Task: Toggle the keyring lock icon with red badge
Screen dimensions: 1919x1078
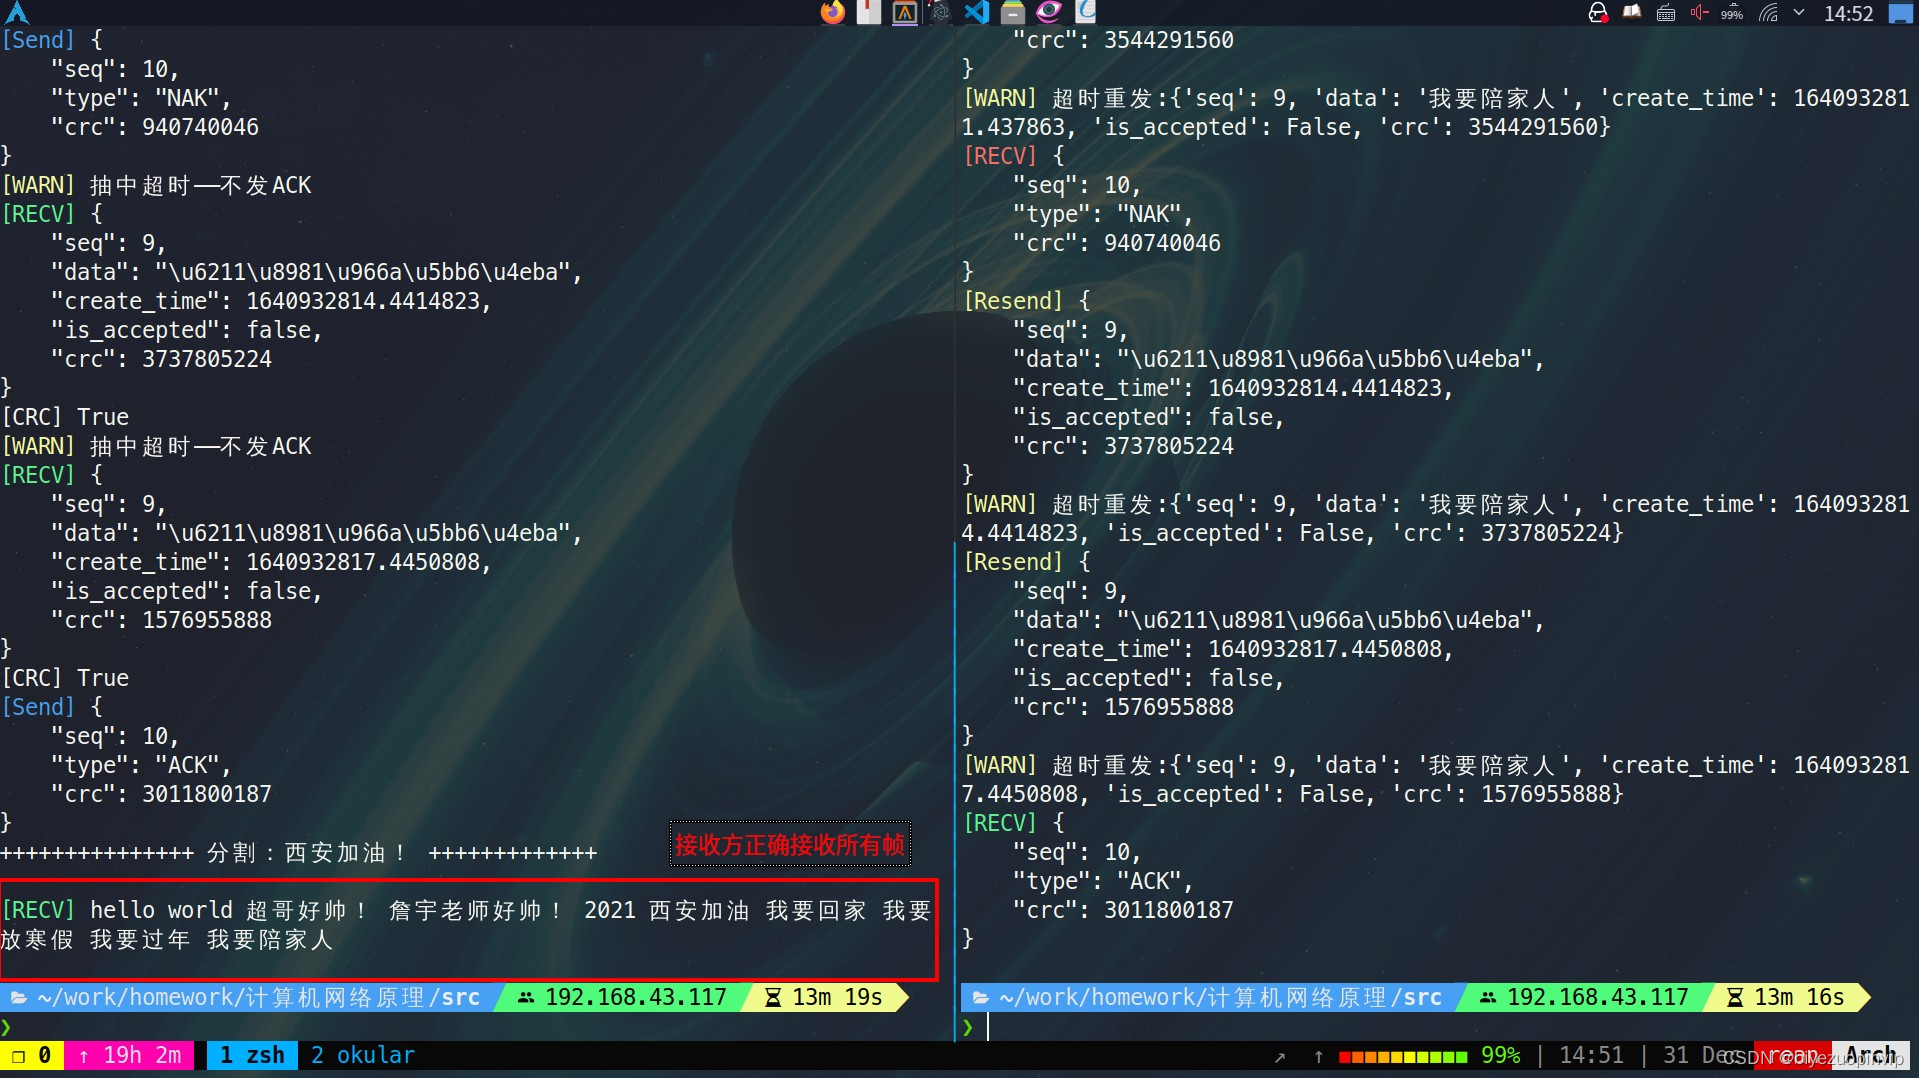Action: click(1597, 13)
